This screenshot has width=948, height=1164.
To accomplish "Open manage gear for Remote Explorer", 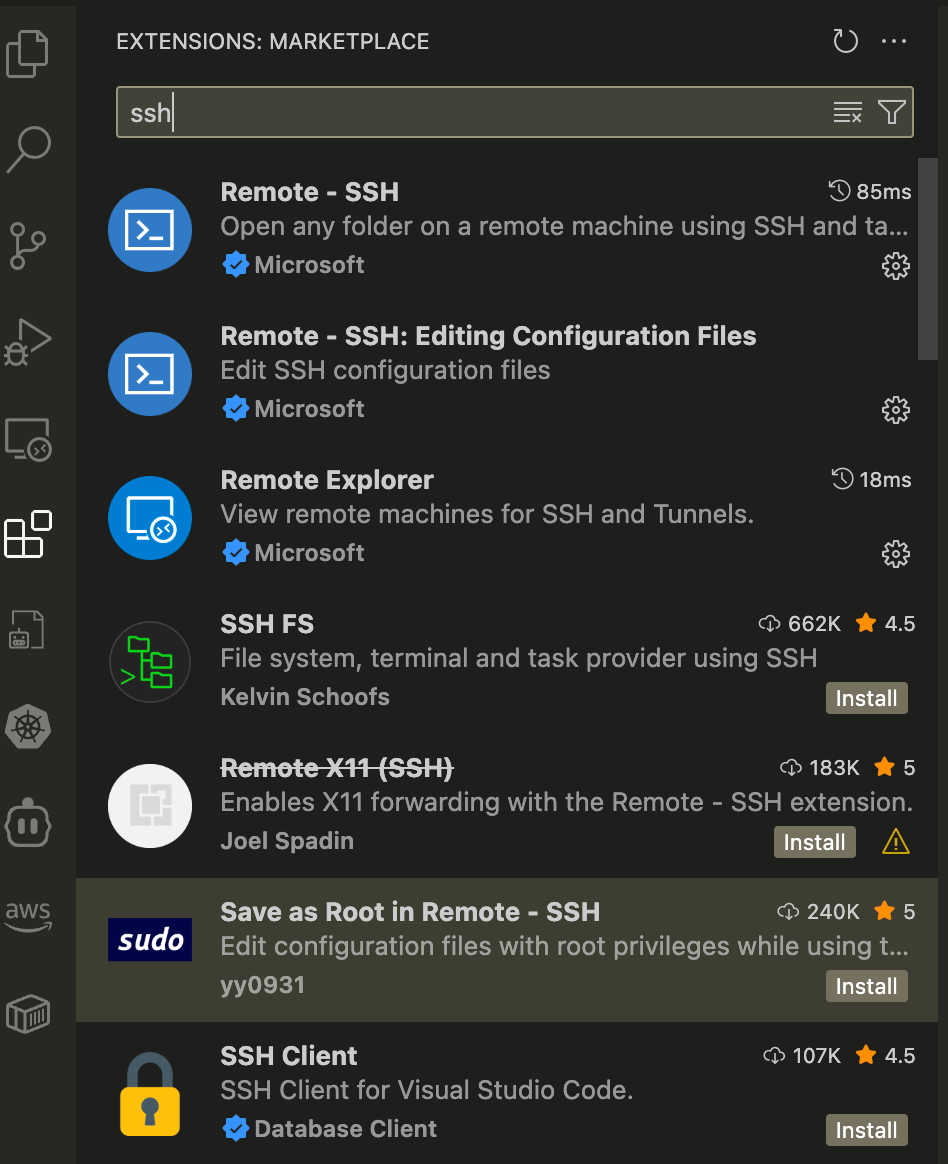I will [895, 554].
